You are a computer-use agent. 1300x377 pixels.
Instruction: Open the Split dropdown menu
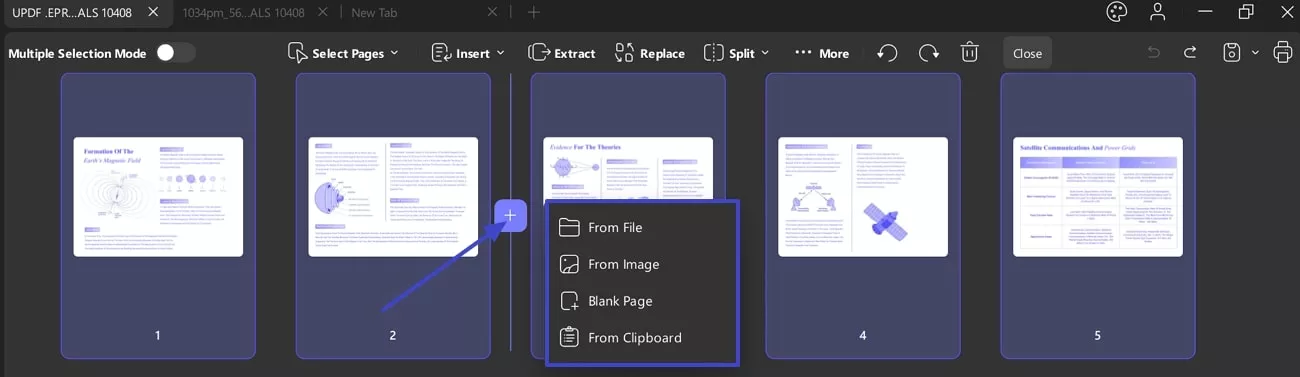click(737, 53)
